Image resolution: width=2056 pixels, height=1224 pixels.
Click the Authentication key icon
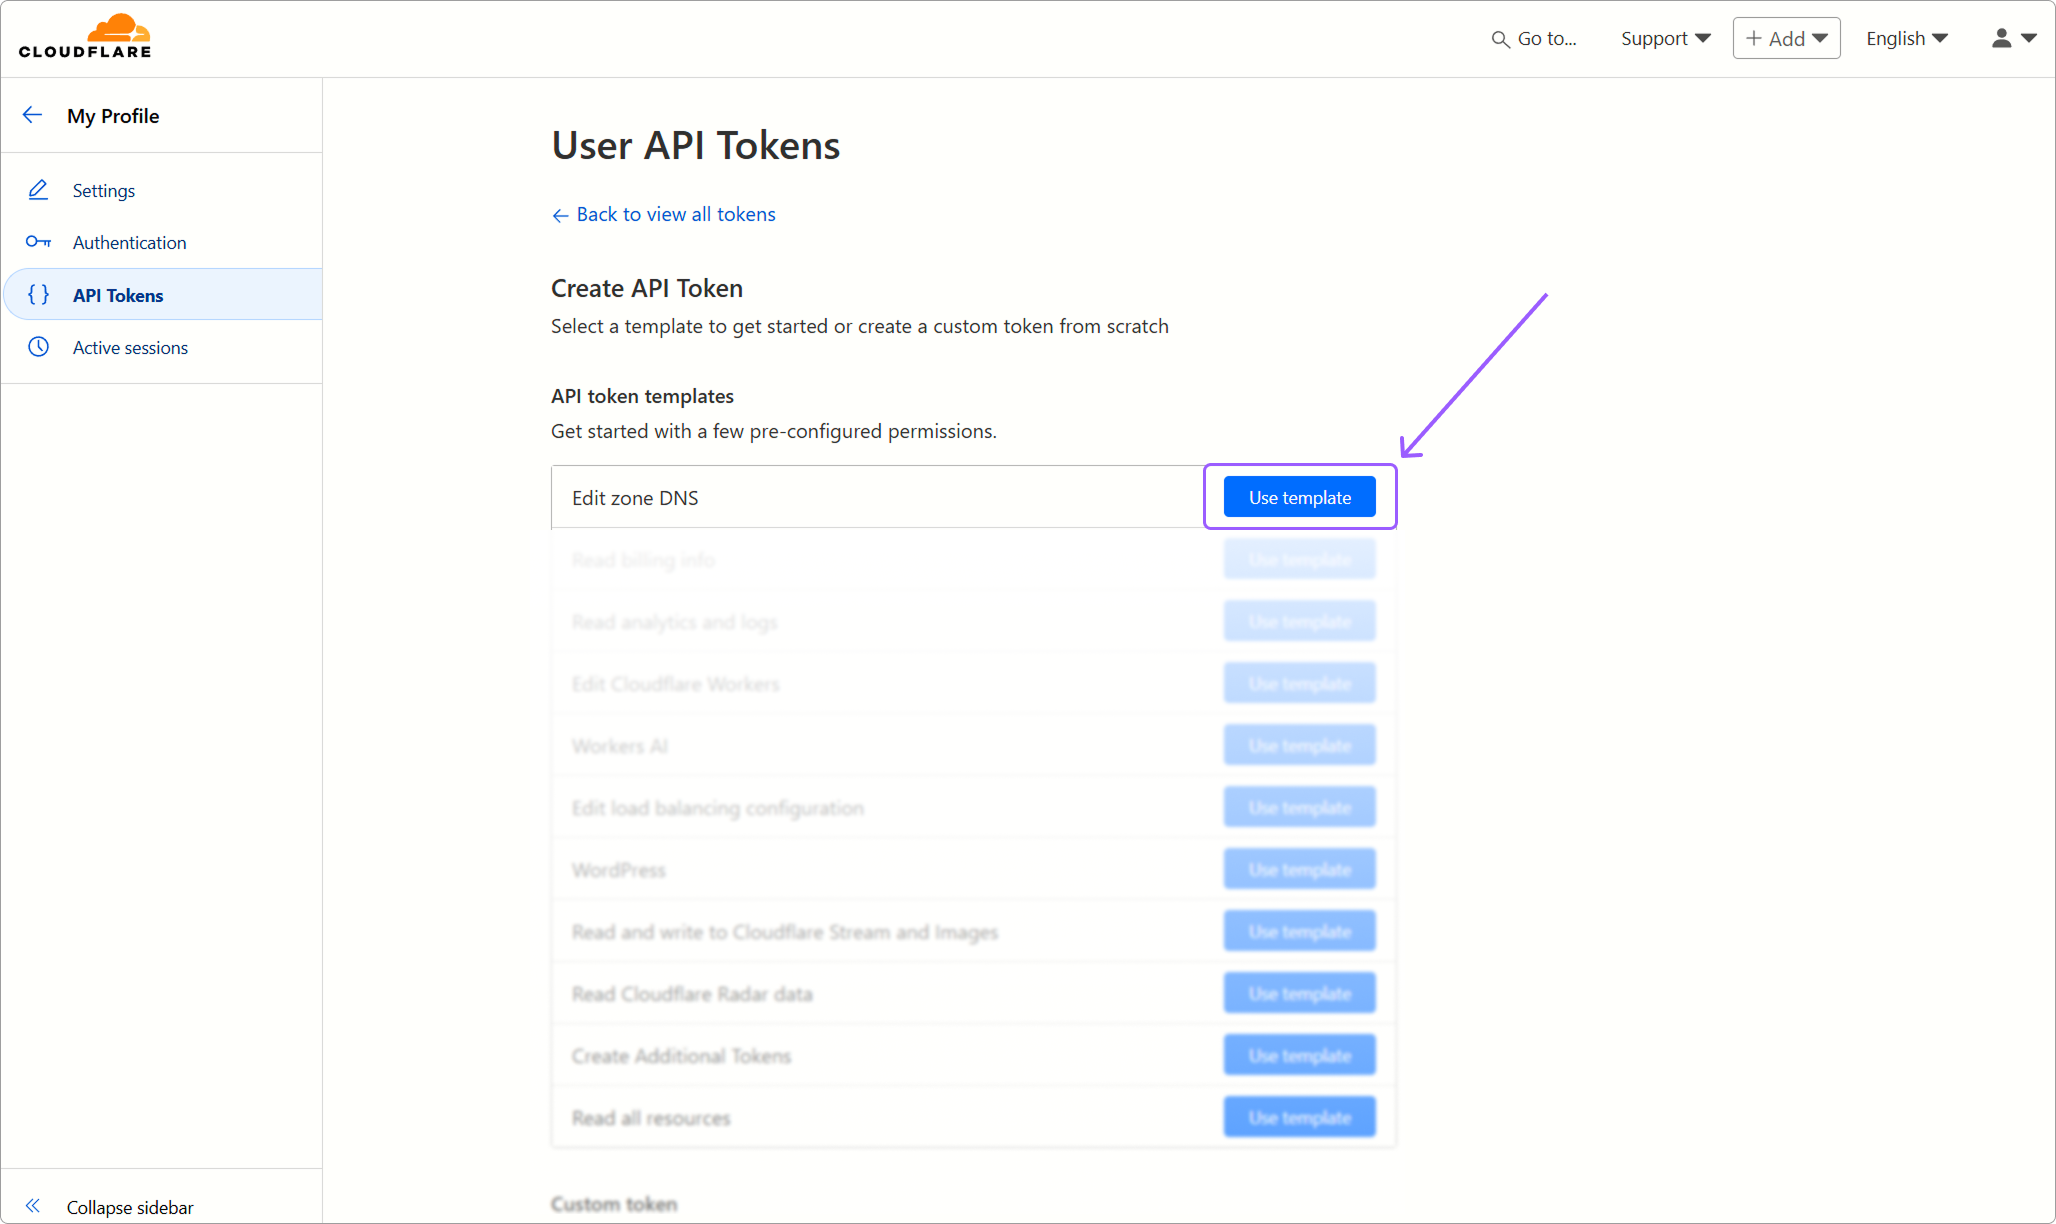pos(38,242)
